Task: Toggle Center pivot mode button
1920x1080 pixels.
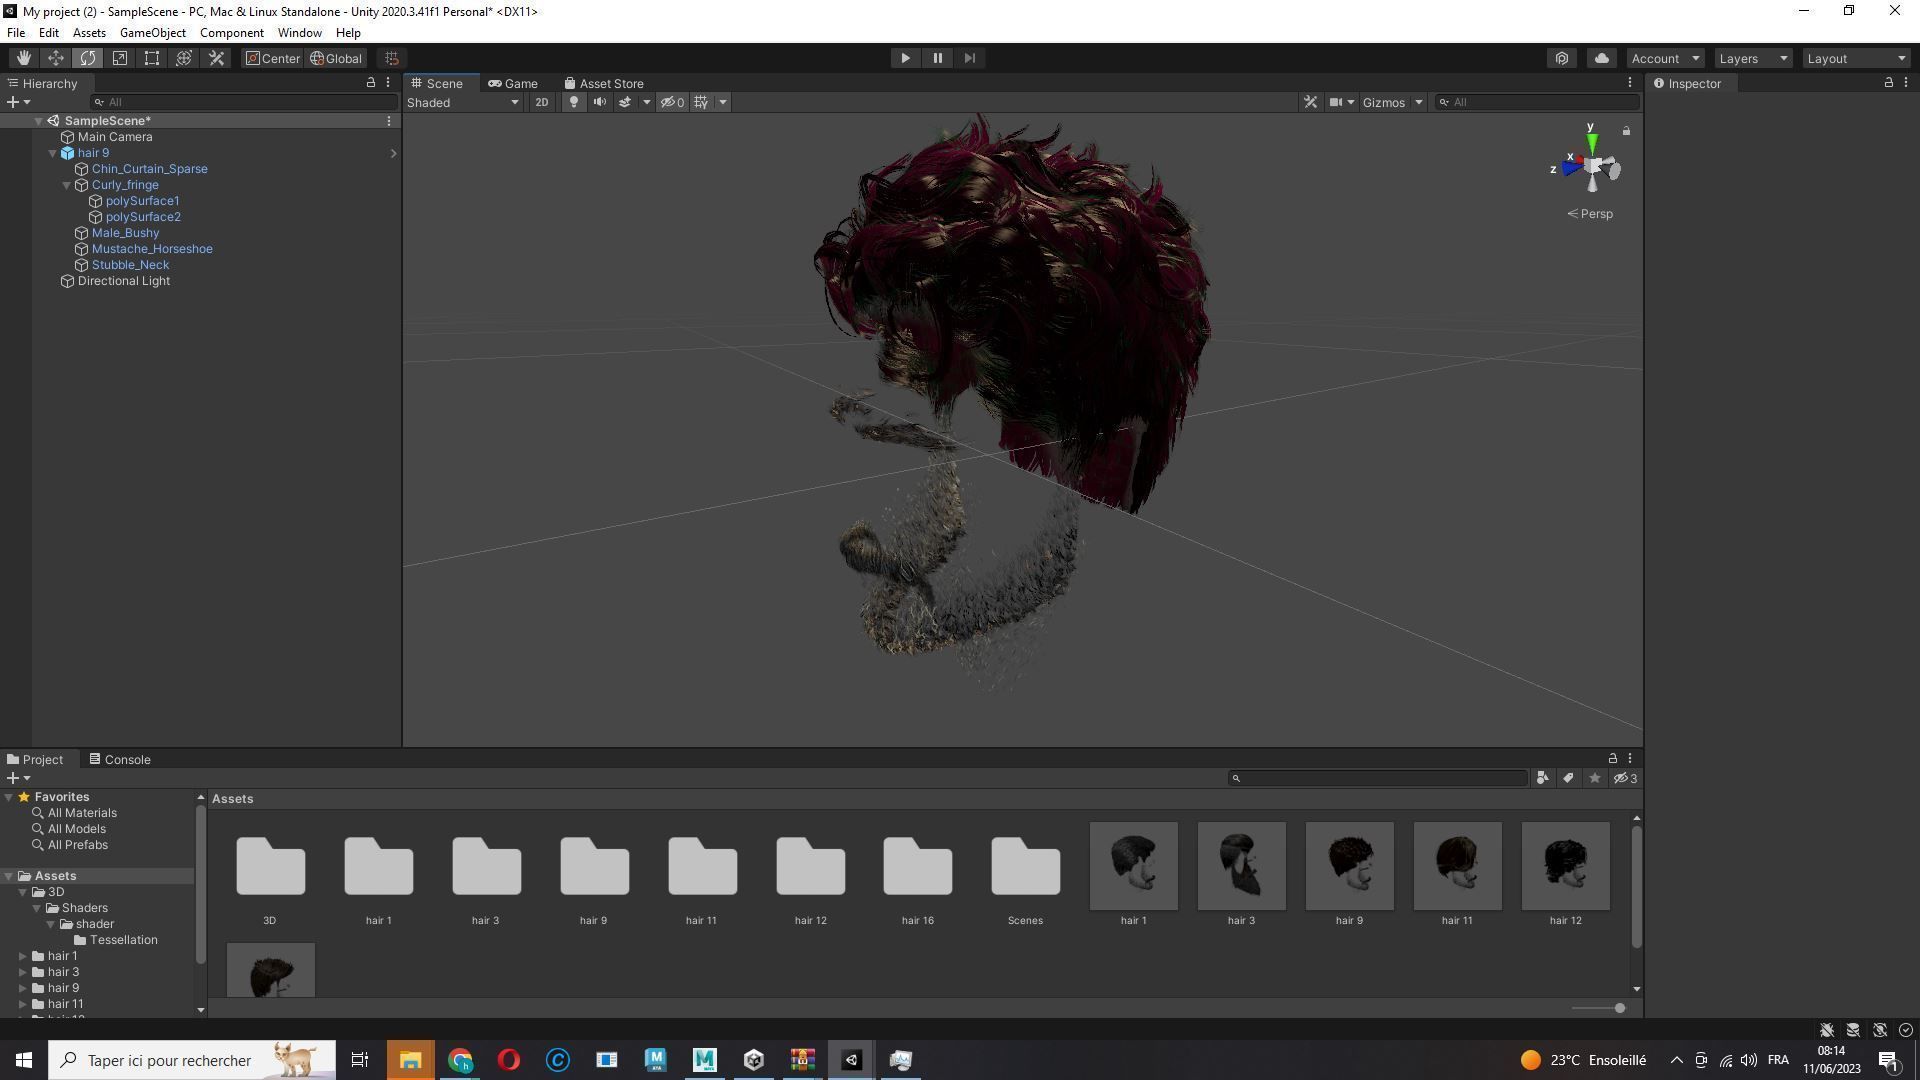Action: click(273, 58)
